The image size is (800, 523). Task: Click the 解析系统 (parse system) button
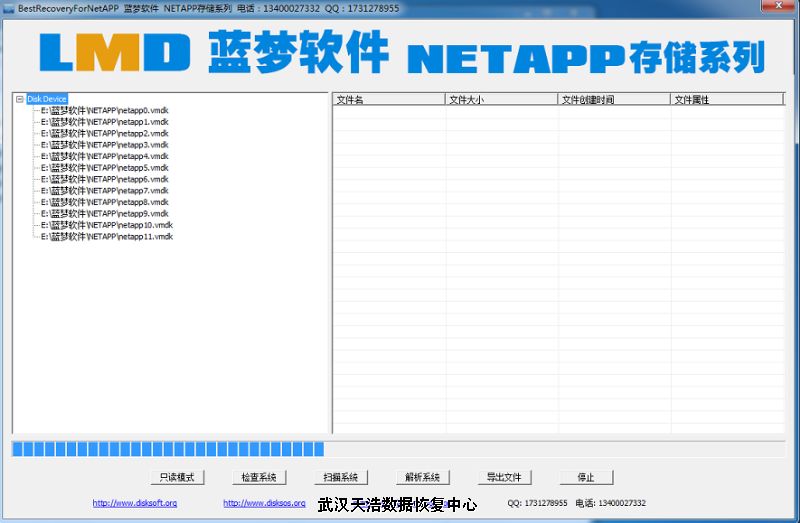[422, 477]
